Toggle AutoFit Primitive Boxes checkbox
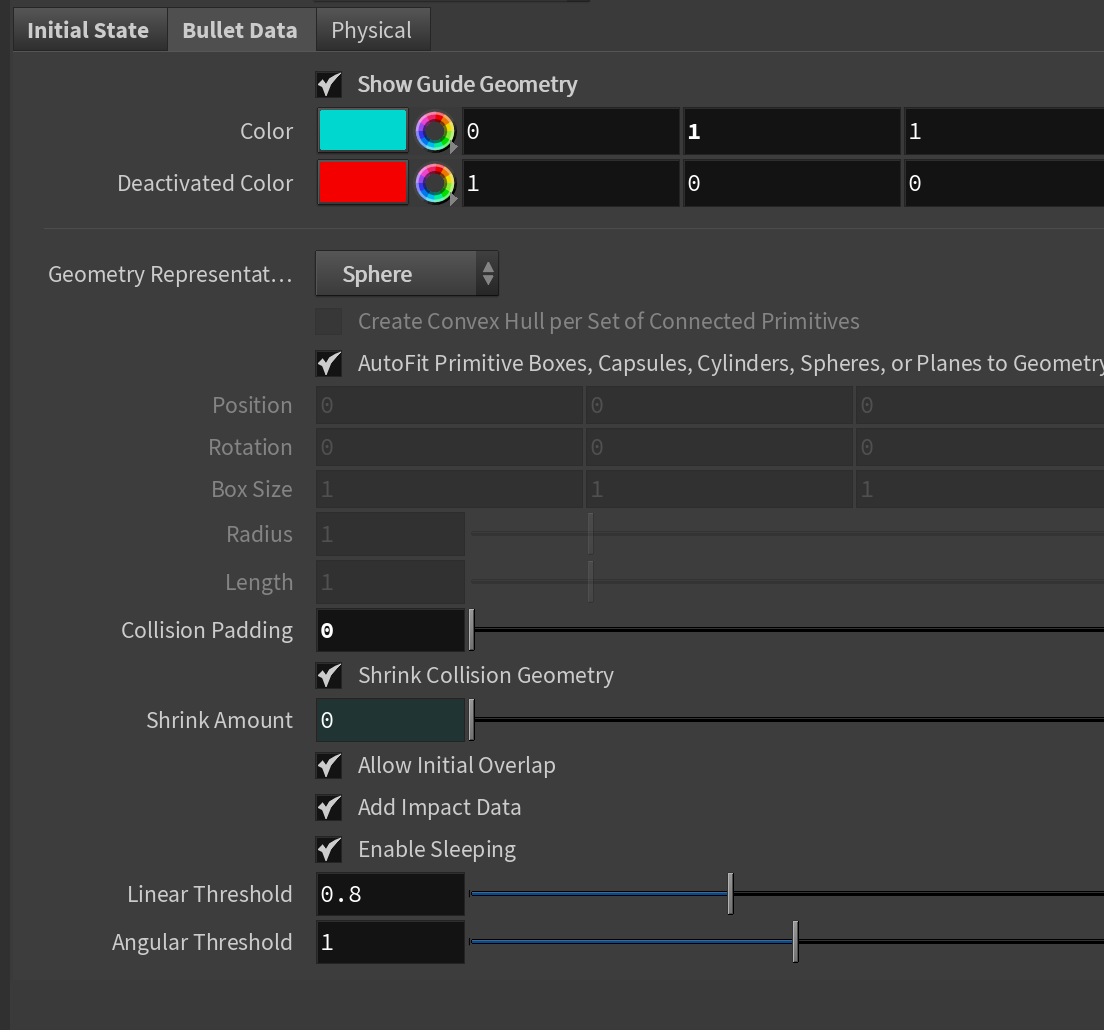 (x=329, y=363)
